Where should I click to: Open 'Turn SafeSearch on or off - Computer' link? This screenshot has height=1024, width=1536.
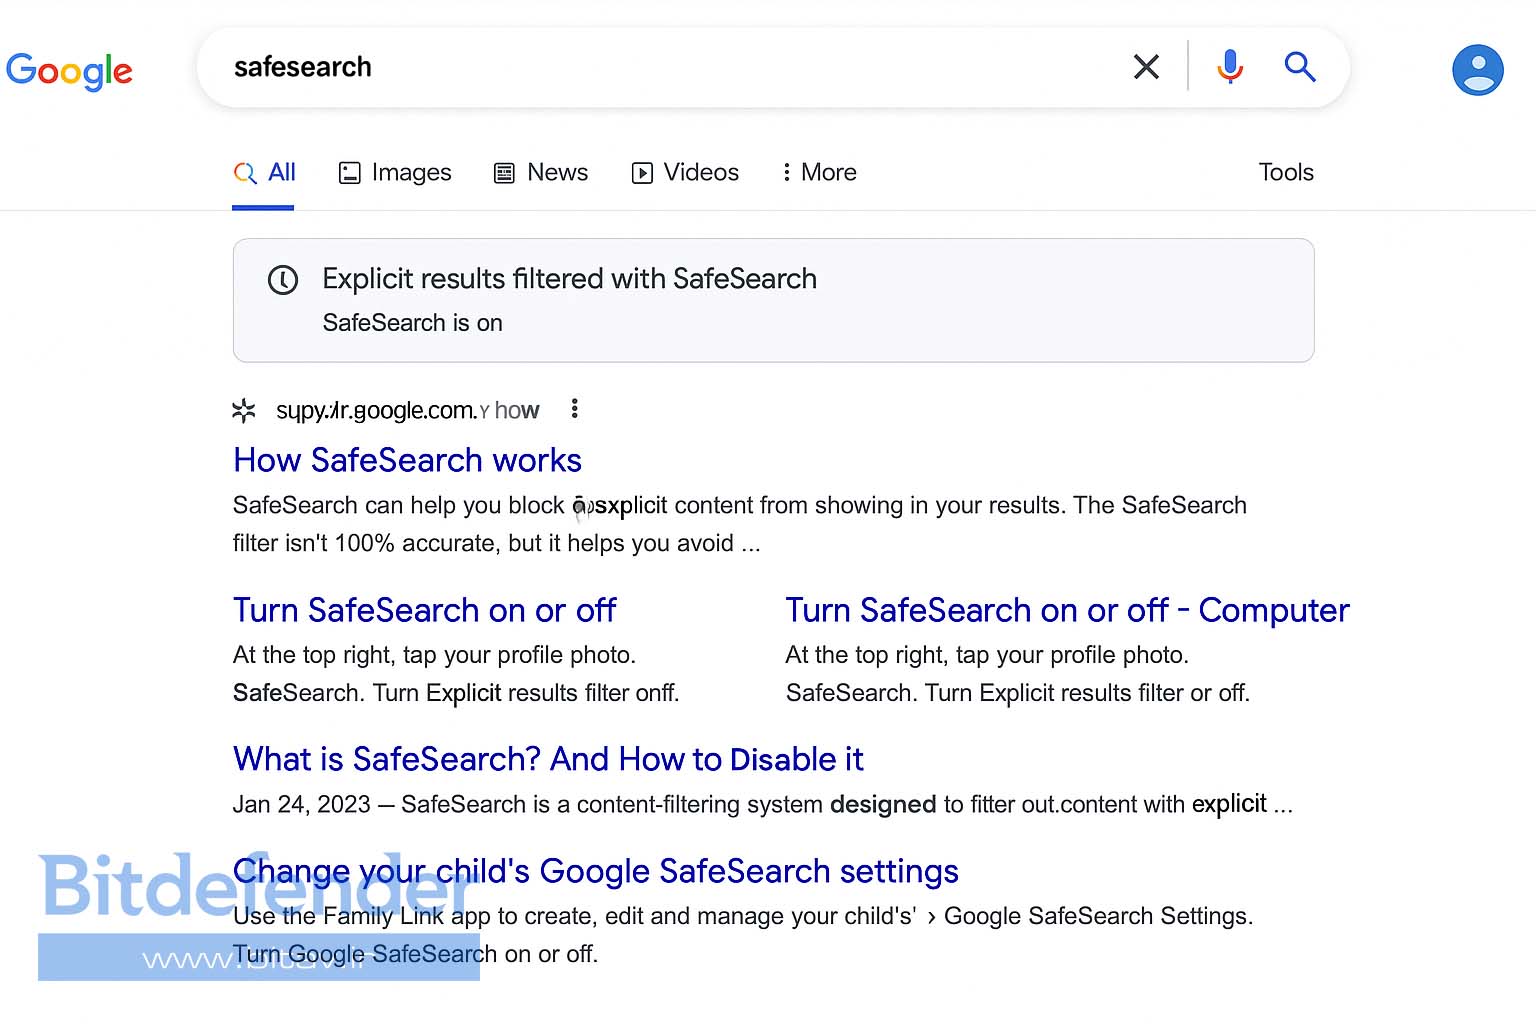(1067, 610)
